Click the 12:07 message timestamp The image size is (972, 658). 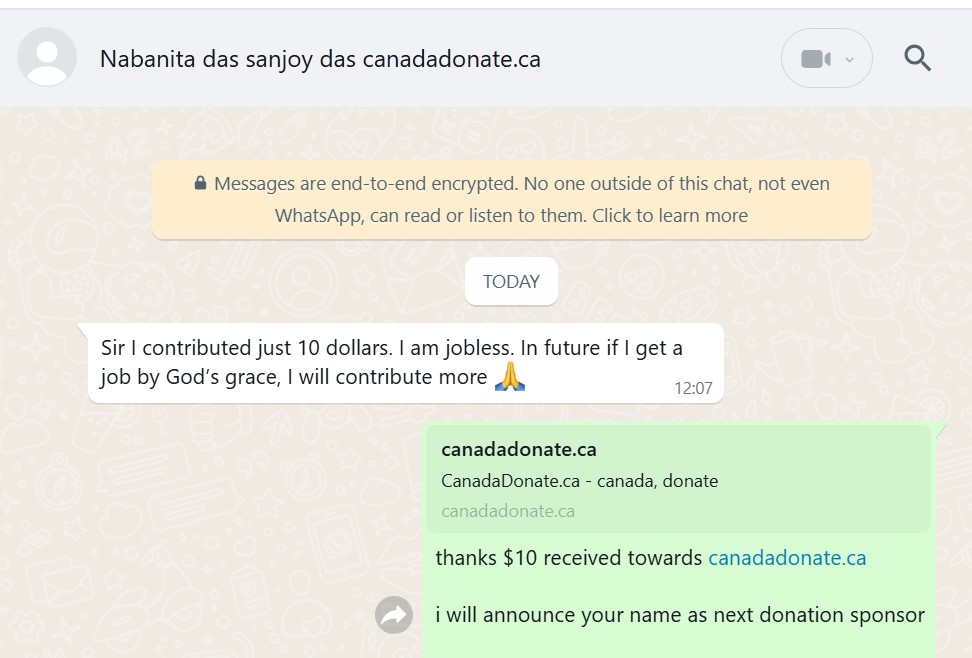[x=693, y=388]
